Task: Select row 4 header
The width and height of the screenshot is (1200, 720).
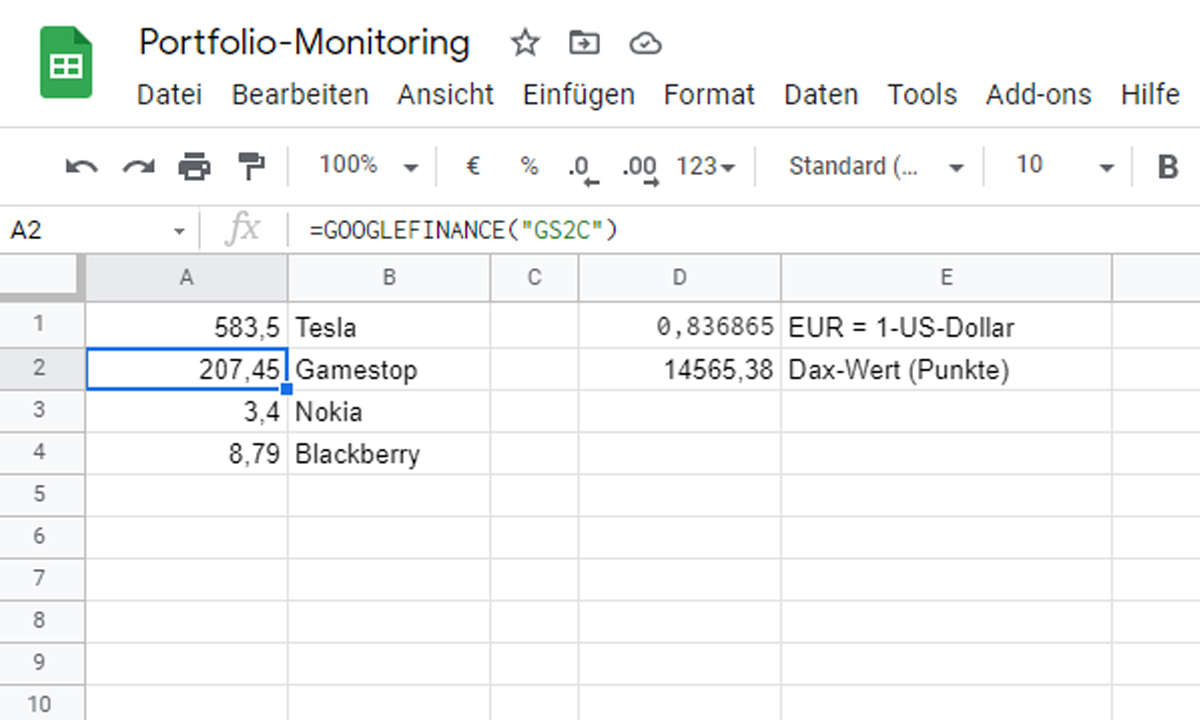Action: (41, 453)
